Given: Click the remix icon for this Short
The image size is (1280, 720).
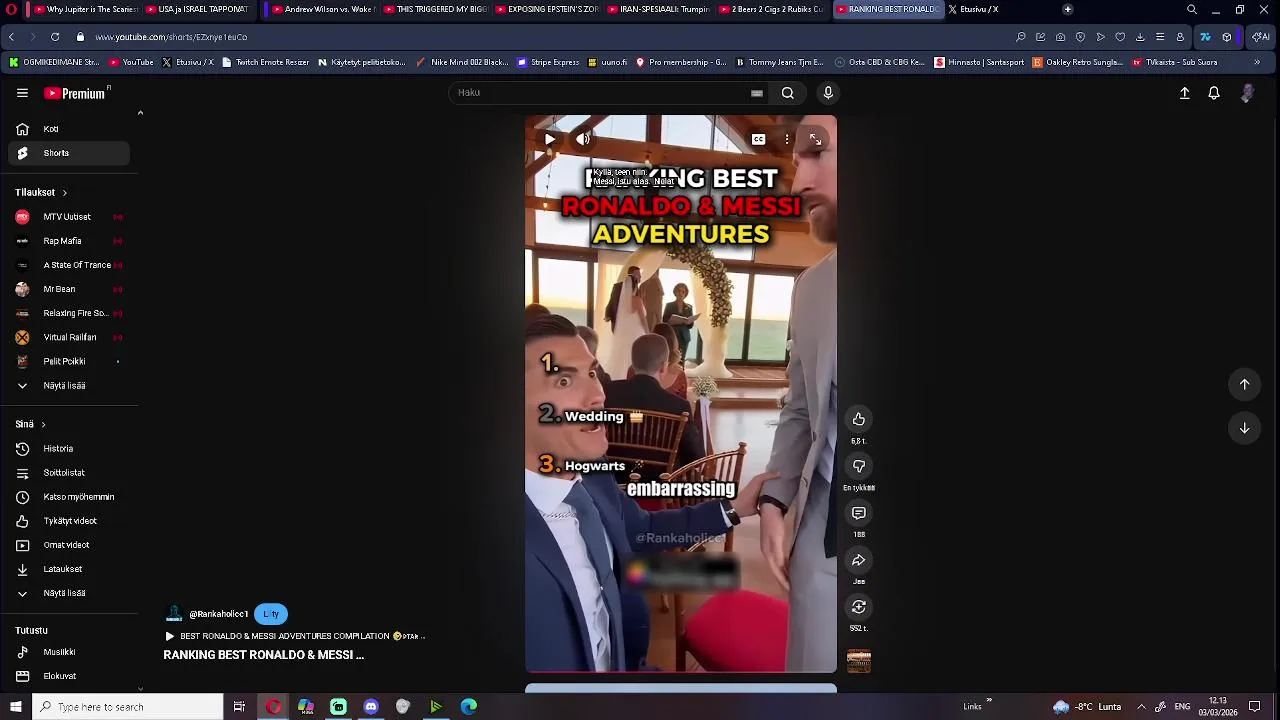Looking at the screenshot, I should pos(859,607).
